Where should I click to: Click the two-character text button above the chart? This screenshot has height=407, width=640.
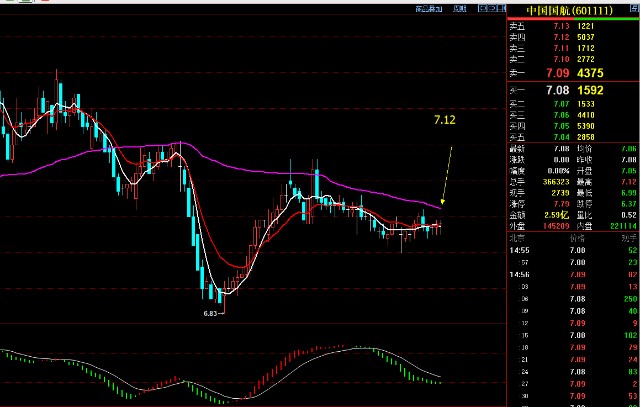(x=459, y=9)
